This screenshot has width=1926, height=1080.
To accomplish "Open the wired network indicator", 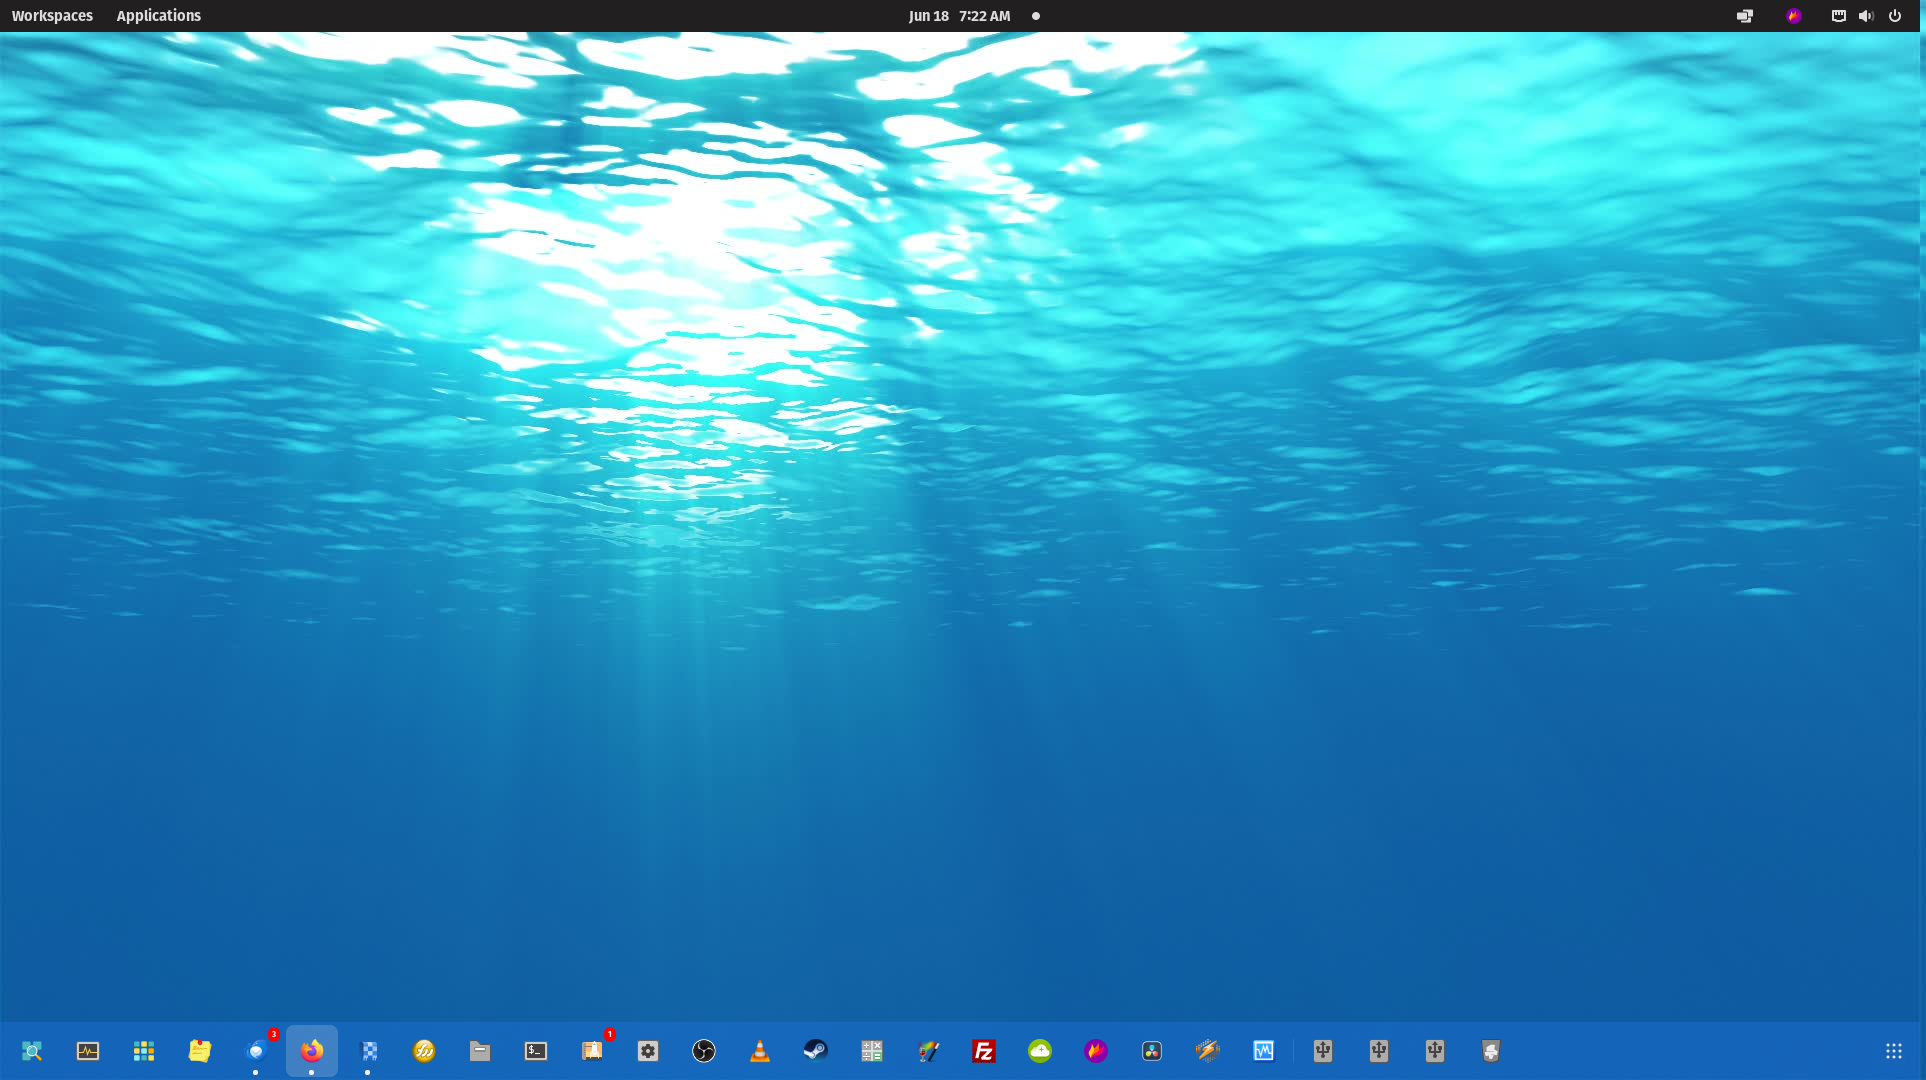I will (x=1839, y=16).
